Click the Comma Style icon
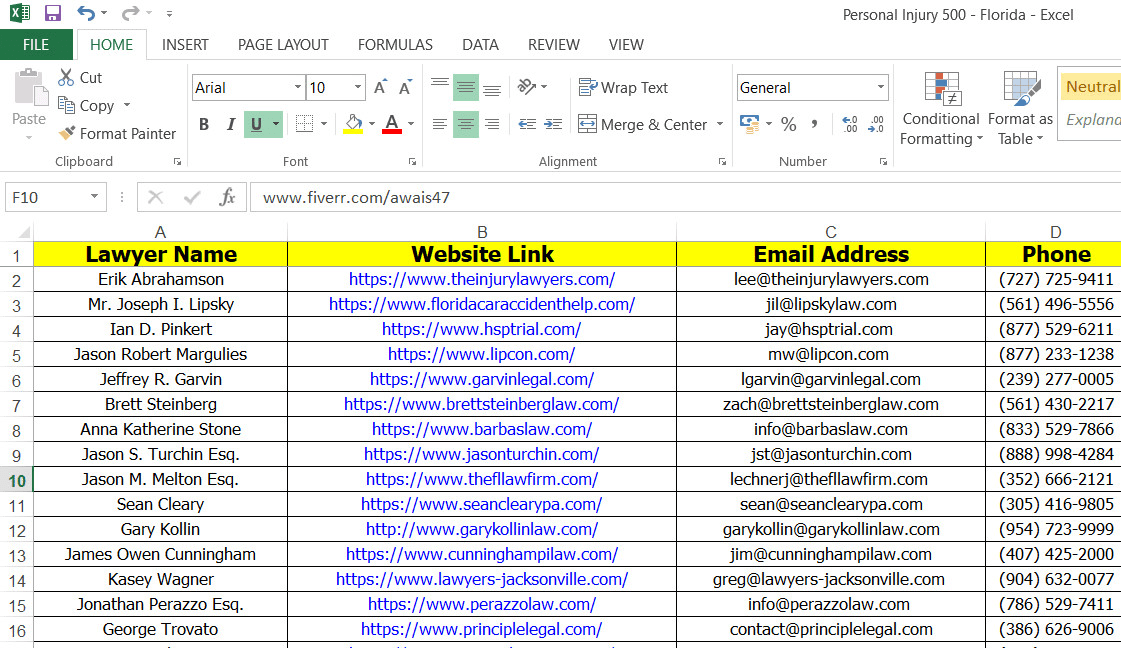 click(813, 125)
